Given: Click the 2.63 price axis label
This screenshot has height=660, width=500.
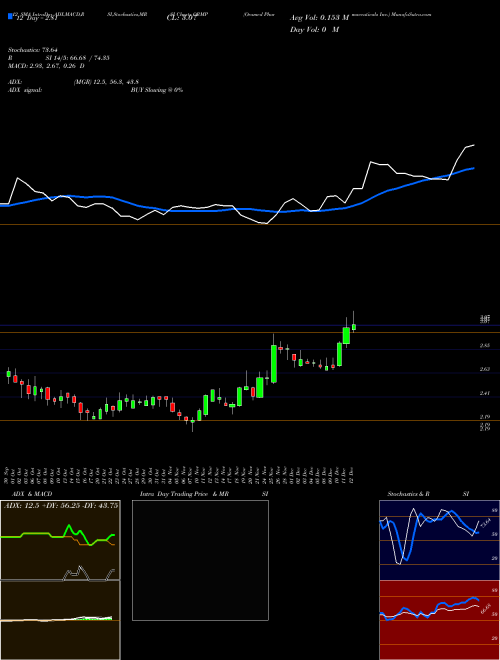Looking at the screenshot, I should click(x=485, y=369).
